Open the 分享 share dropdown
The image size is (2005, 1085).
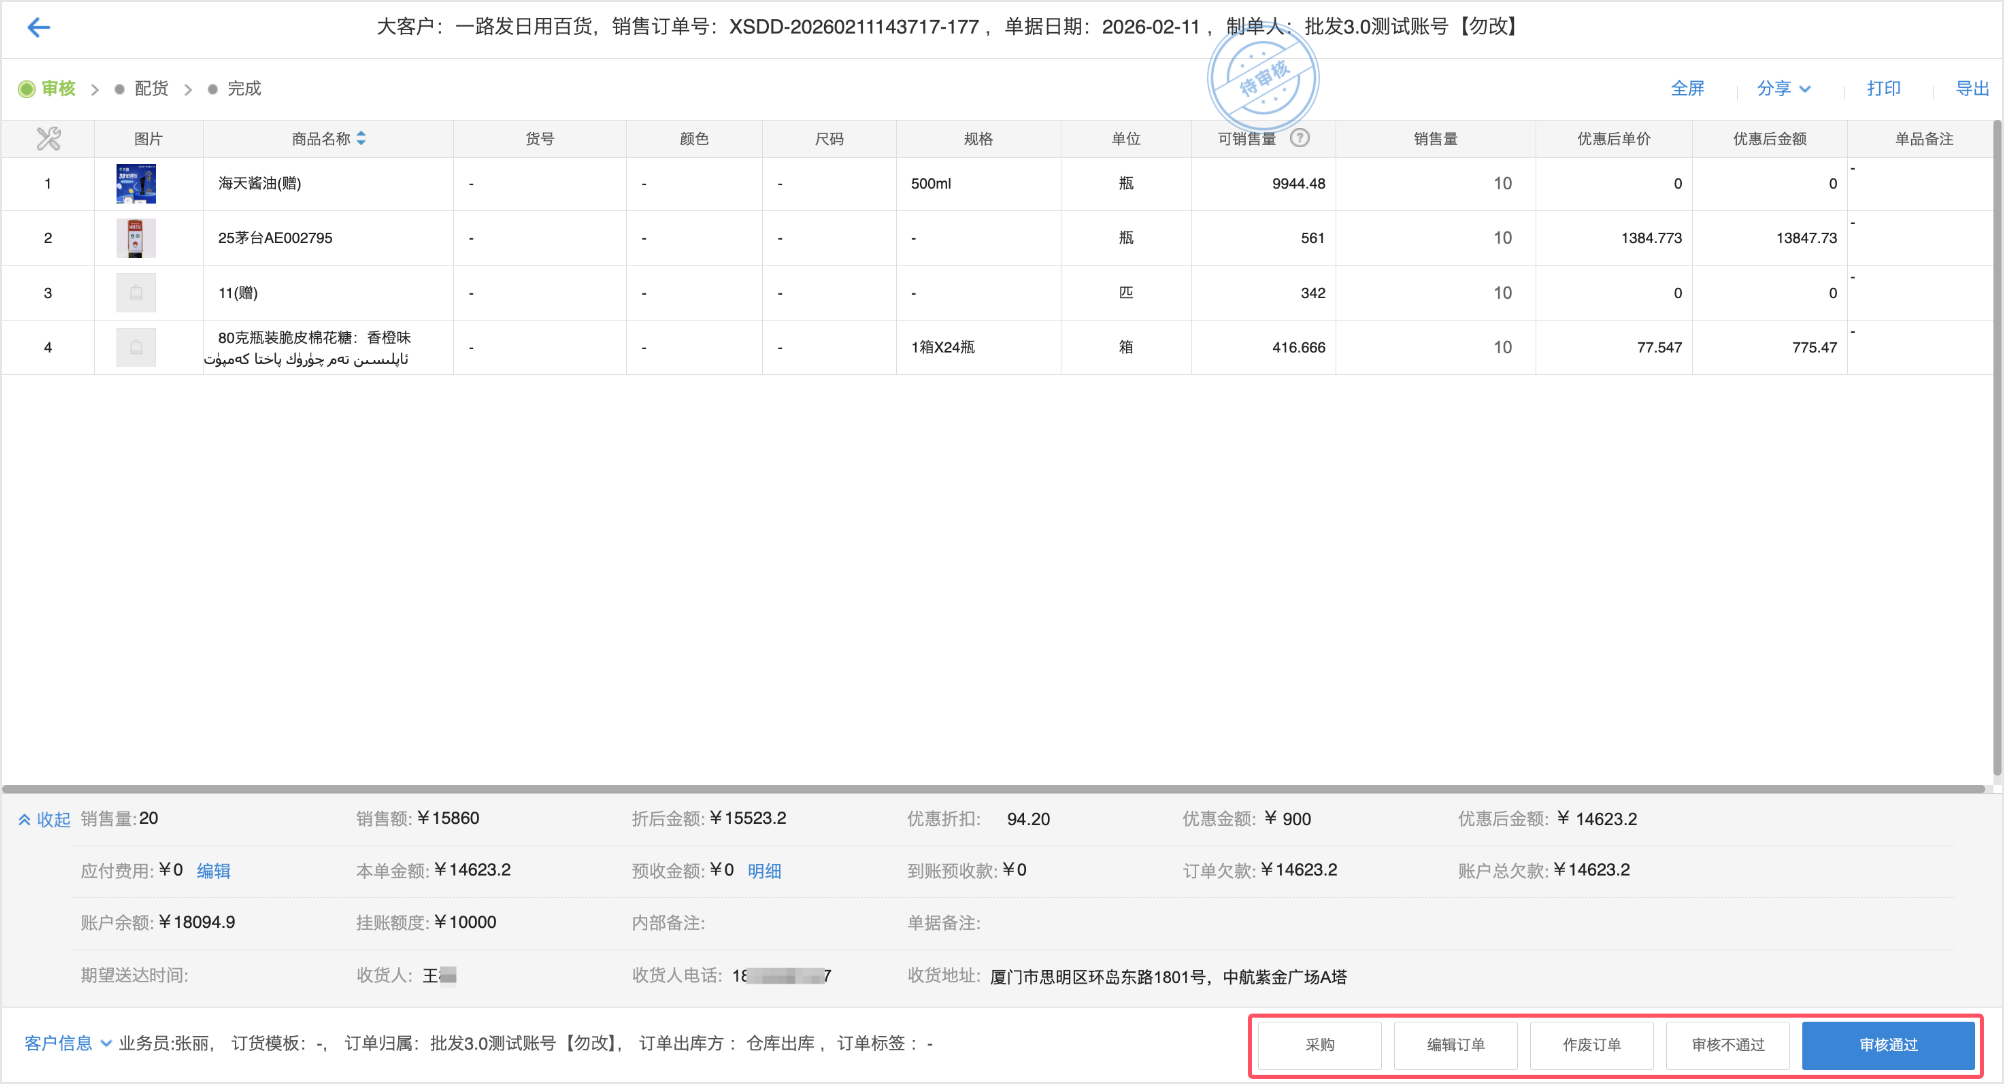(1784, 88)
